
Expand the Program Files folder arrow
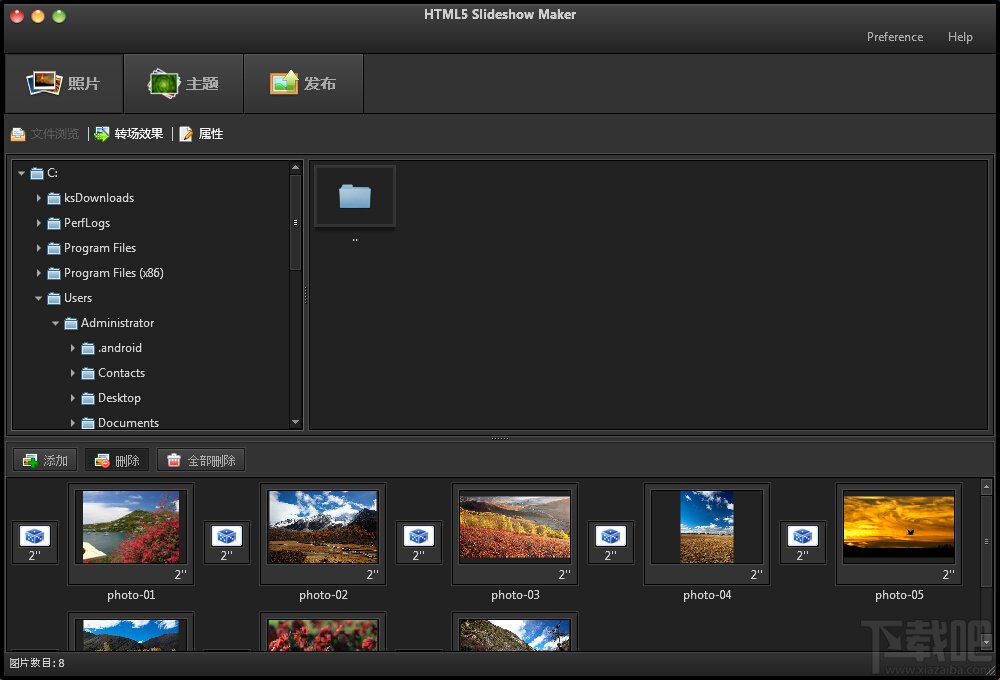(38, 248)
